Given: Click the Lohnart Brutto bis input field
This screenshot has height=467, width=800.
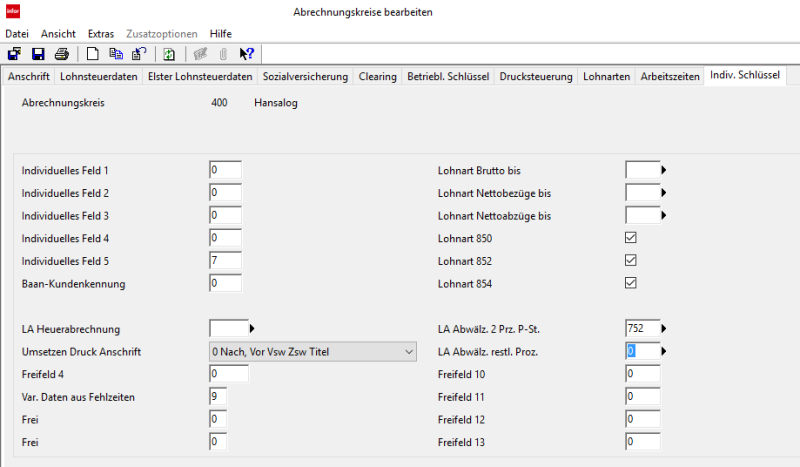Looking at the screenshot, I should click(x=642, y=170).
